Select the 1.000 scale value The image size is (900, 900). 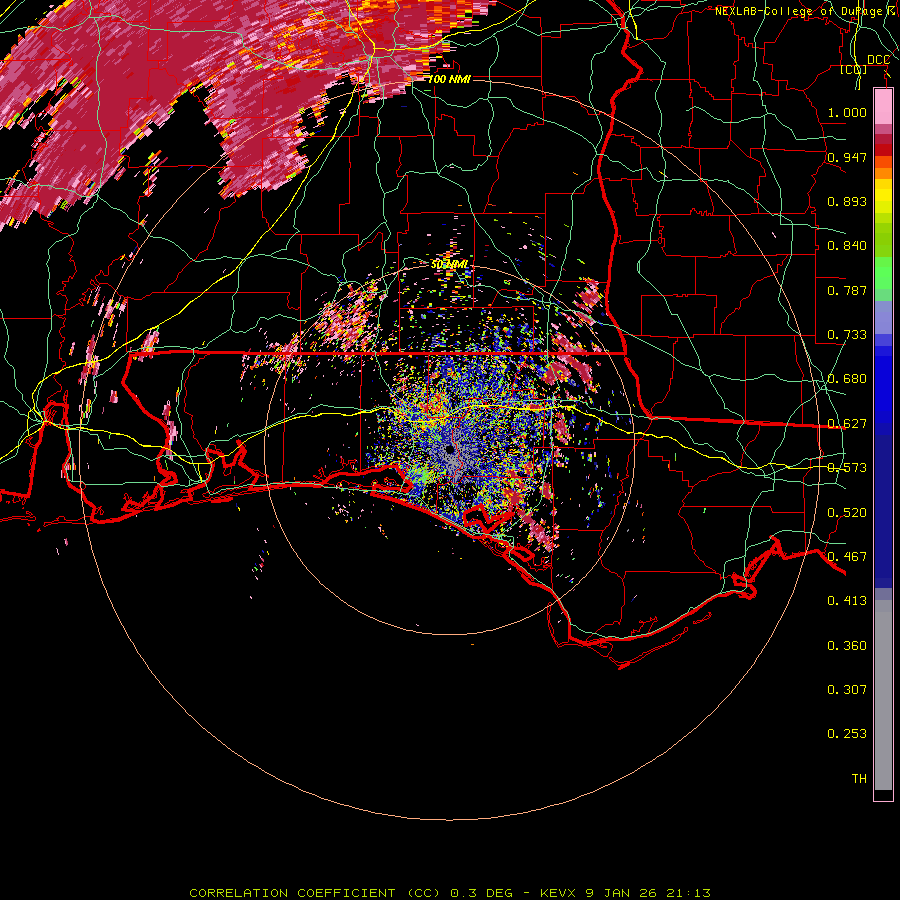tap(847, 112)
